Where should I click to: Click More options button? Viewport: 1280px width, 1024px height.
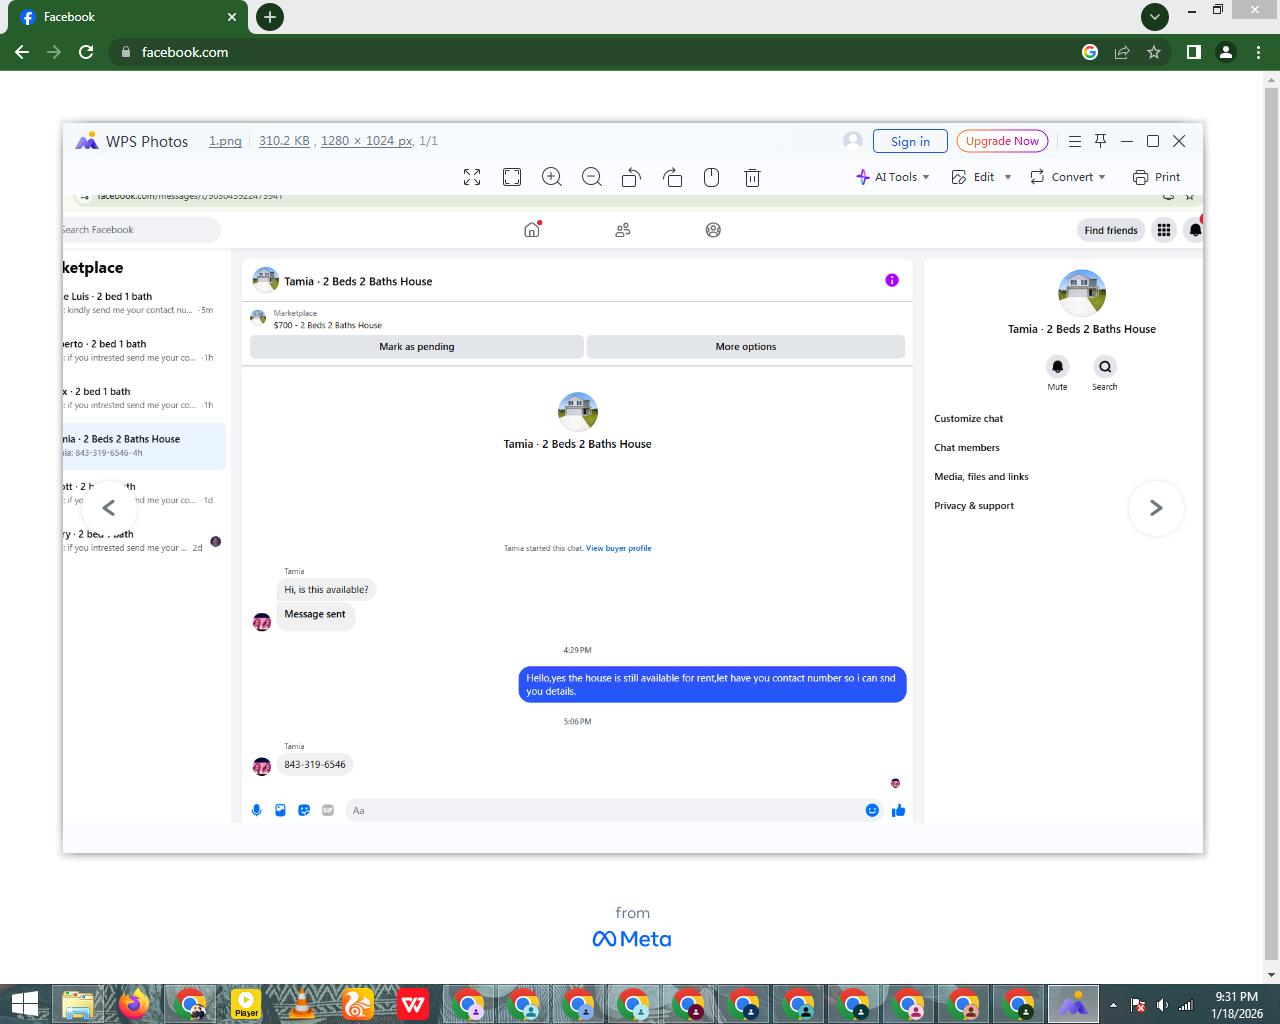(746, 347)
